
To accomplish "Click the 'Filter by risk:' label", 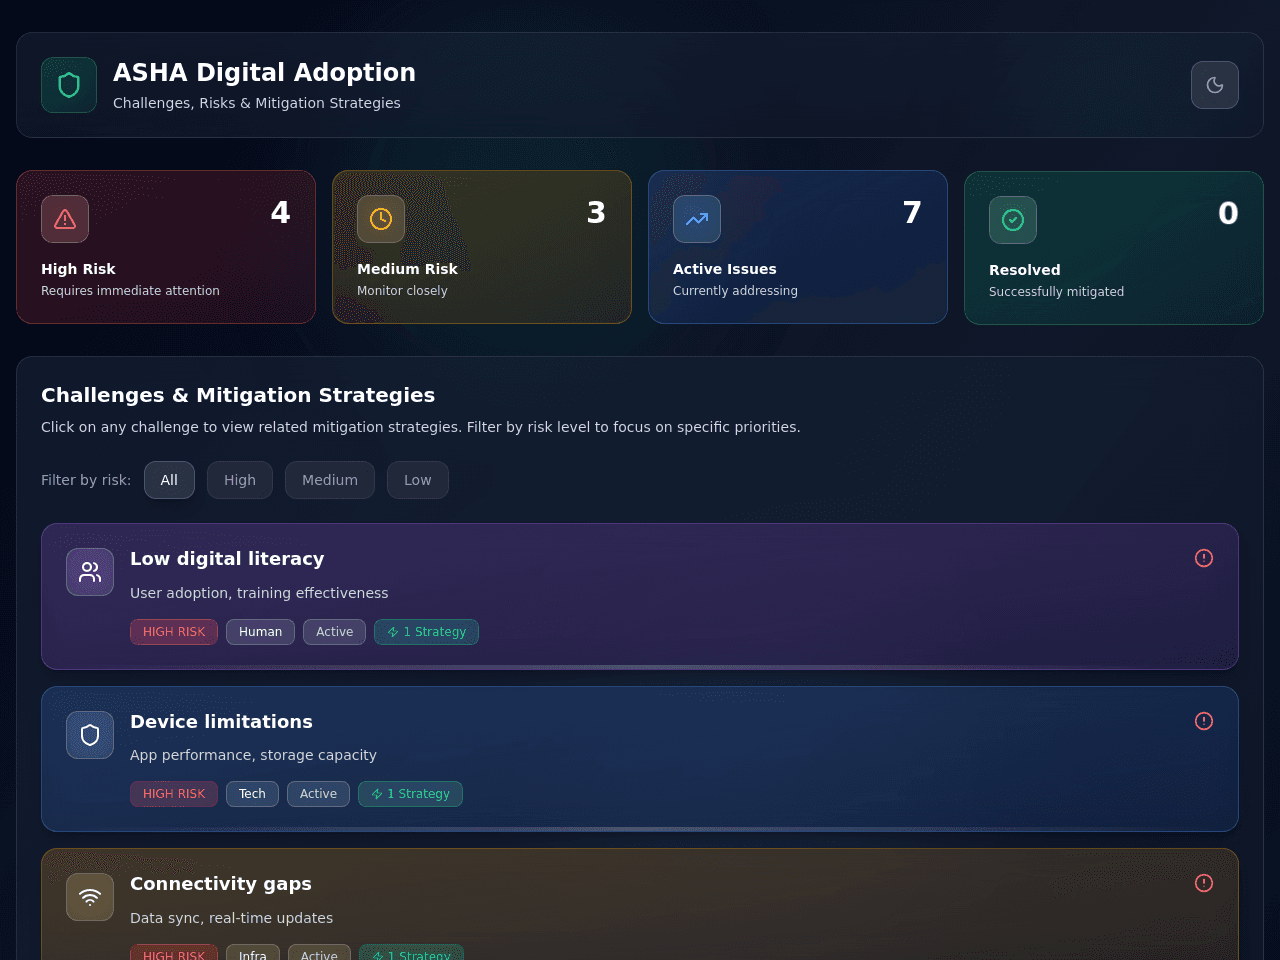I will (x=86, y=480).
